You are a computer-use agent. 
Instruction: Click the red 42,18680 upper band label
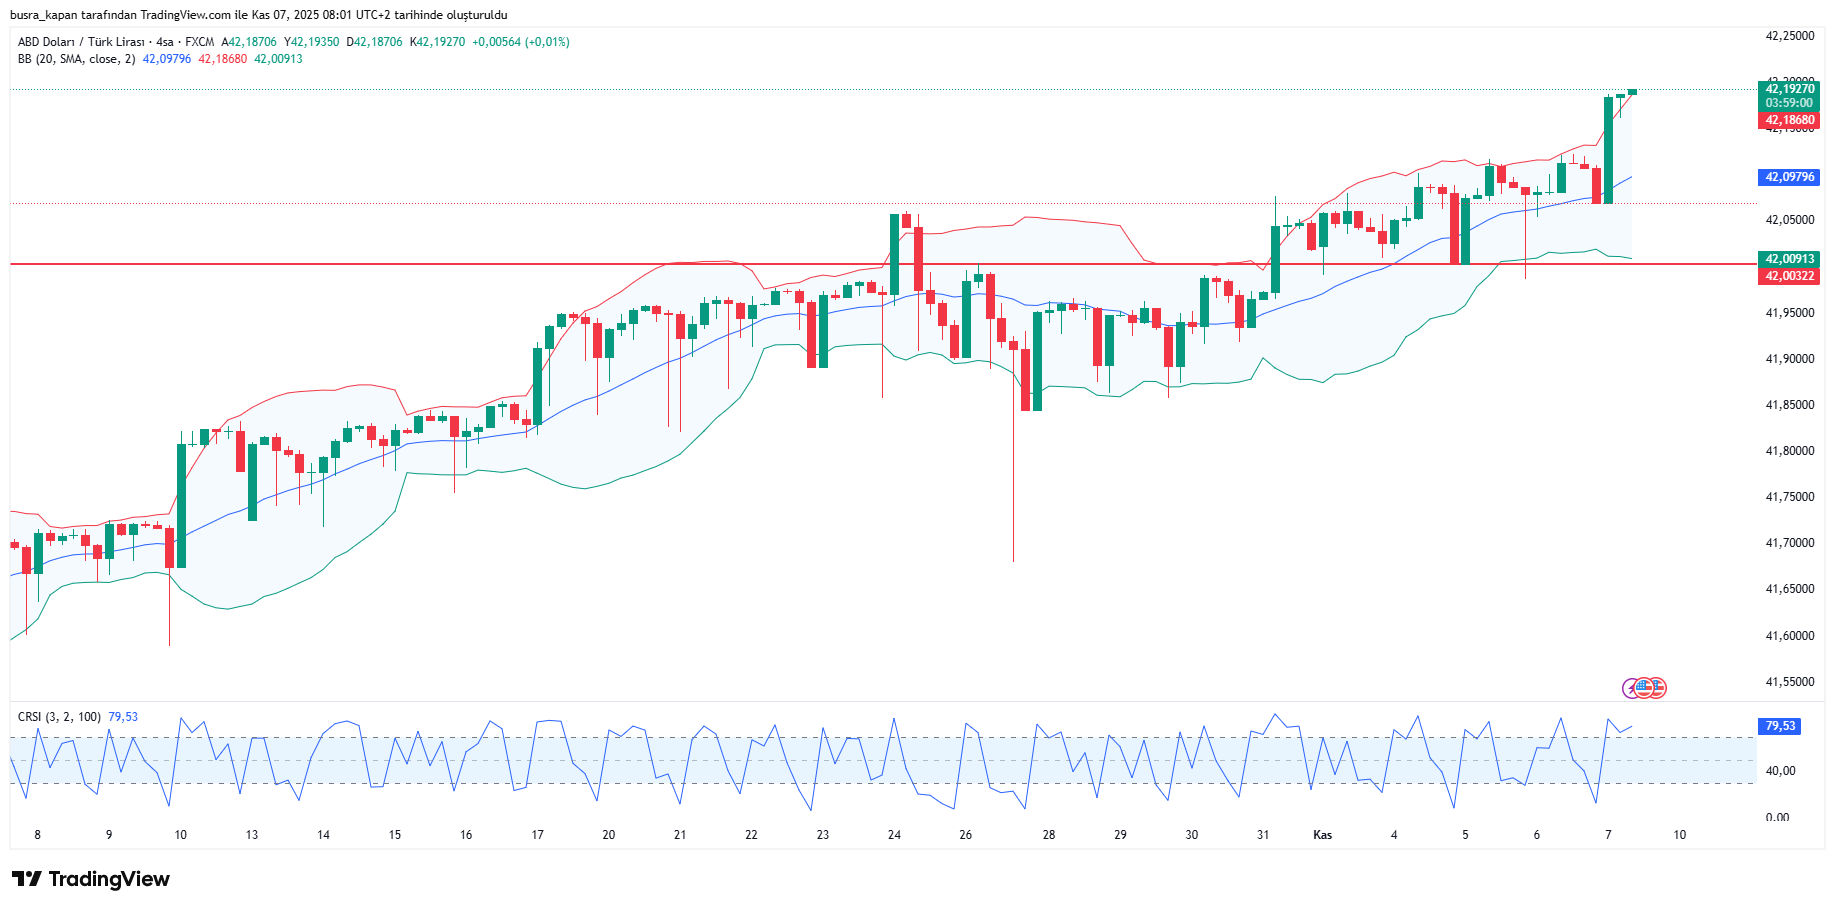click(1789, 120)
